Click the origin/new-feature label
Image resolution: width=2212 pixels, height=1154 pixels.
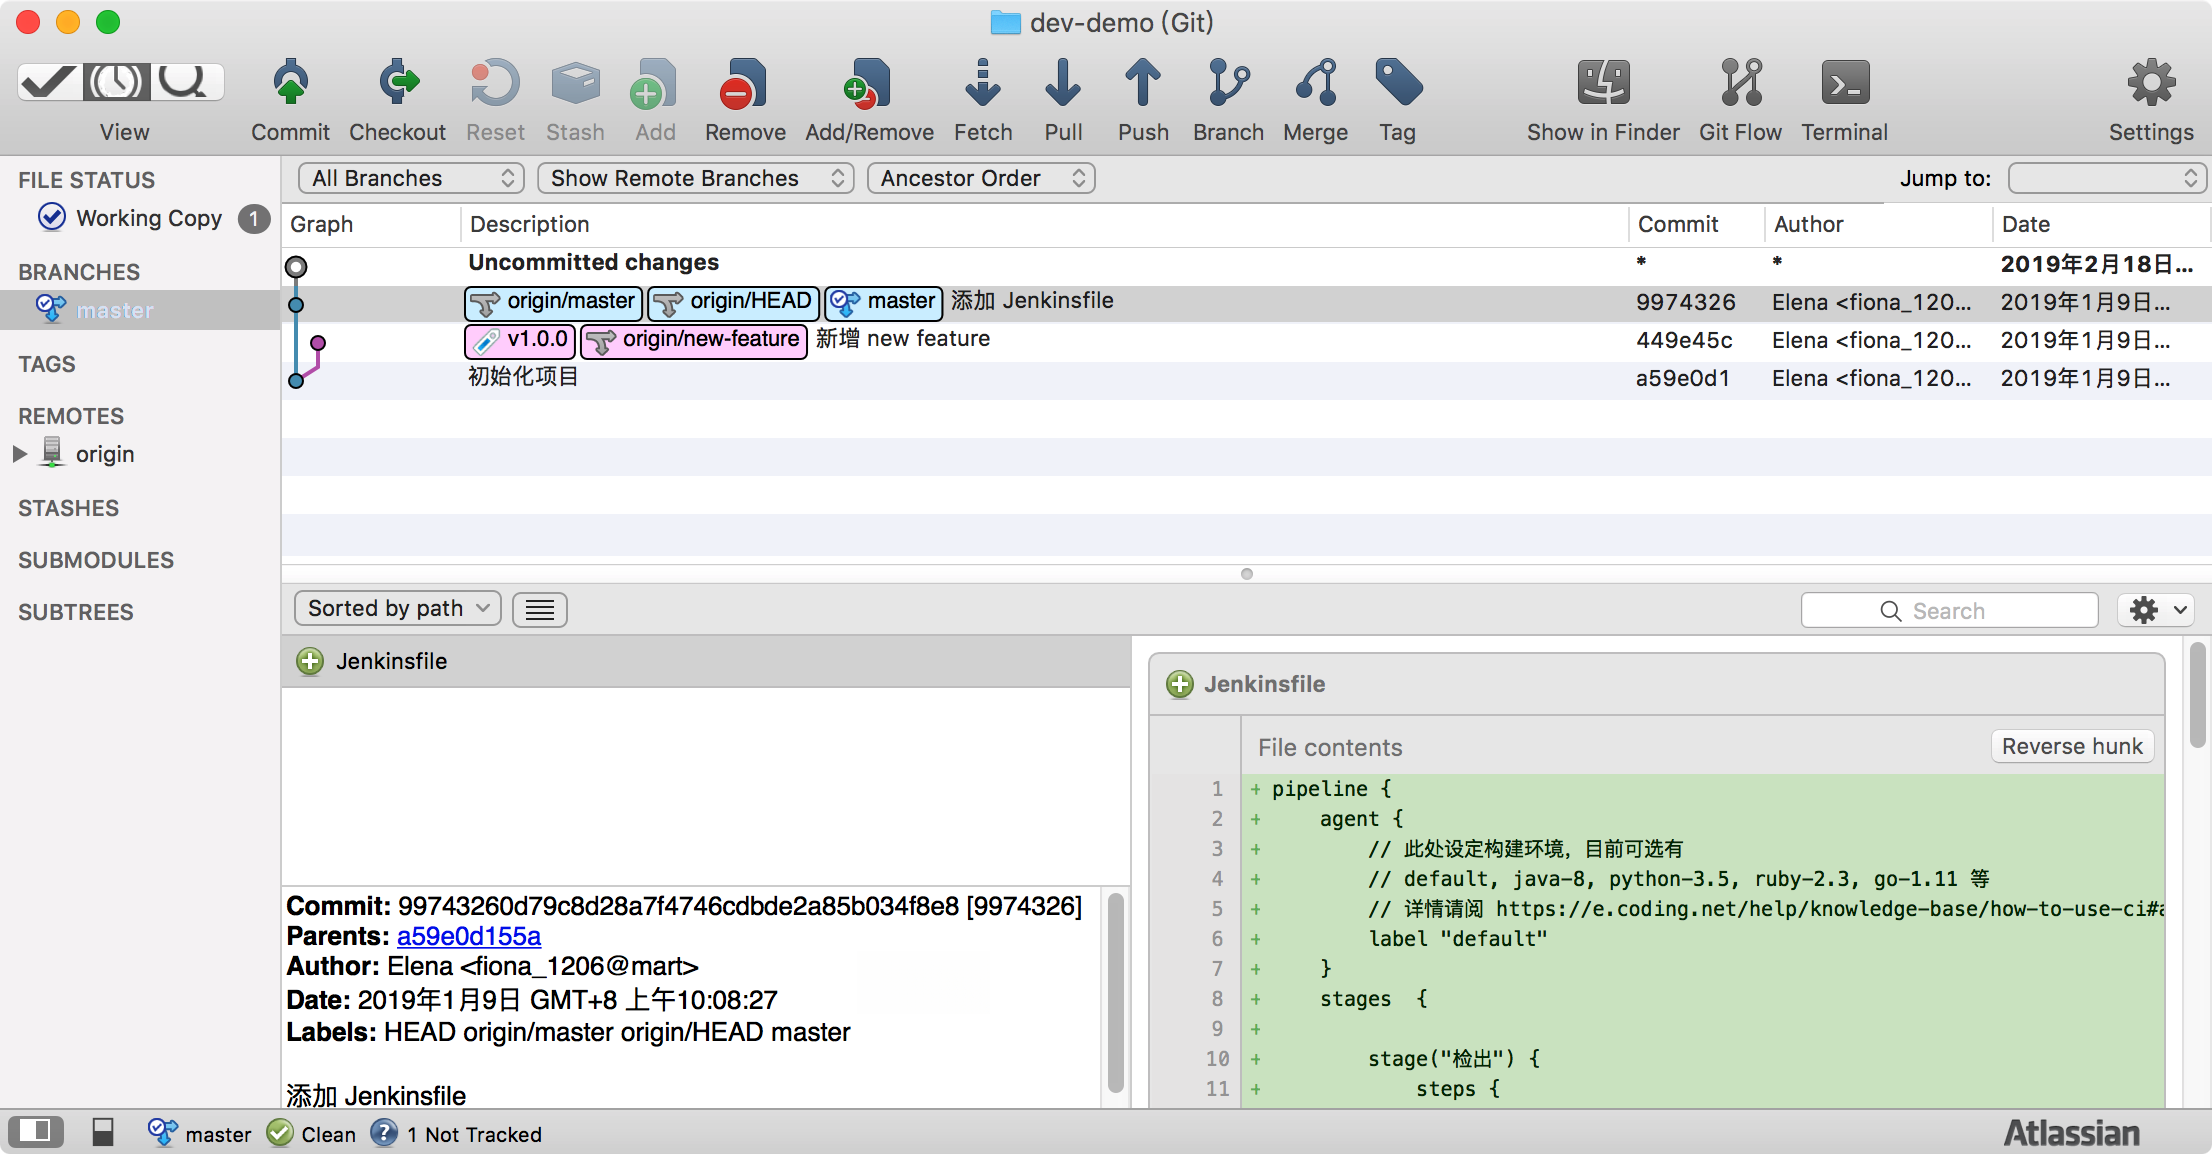694,341
